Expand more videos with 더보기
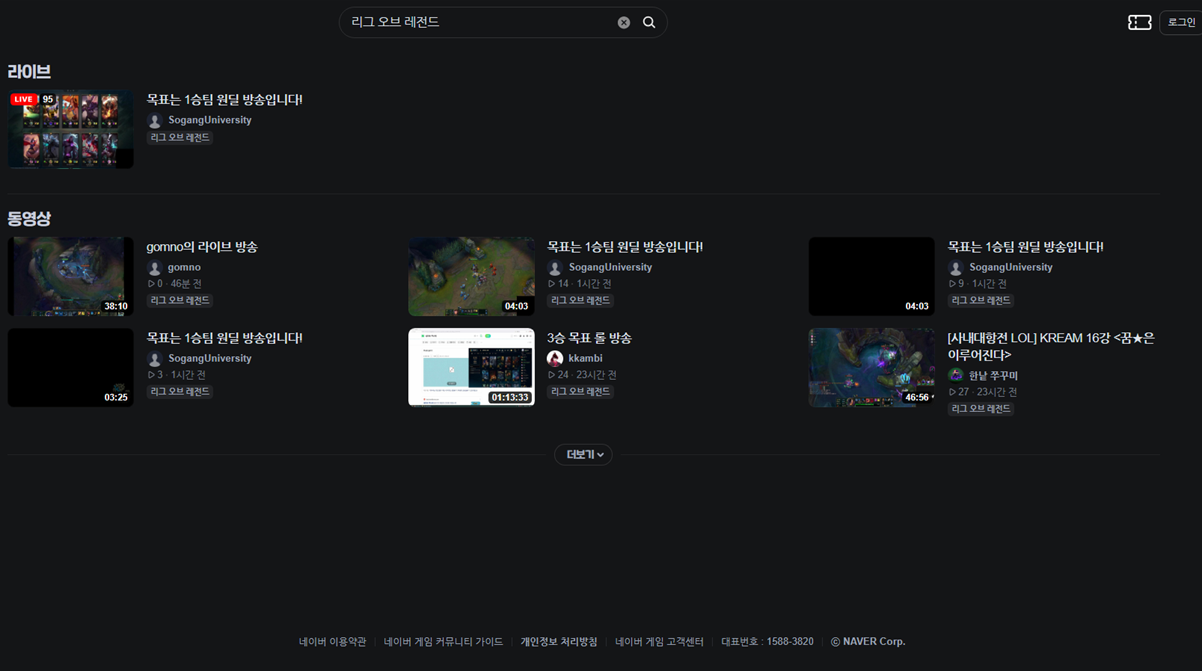The width and height of the screenshot is (1202, 671). click(x=584, y=454)
